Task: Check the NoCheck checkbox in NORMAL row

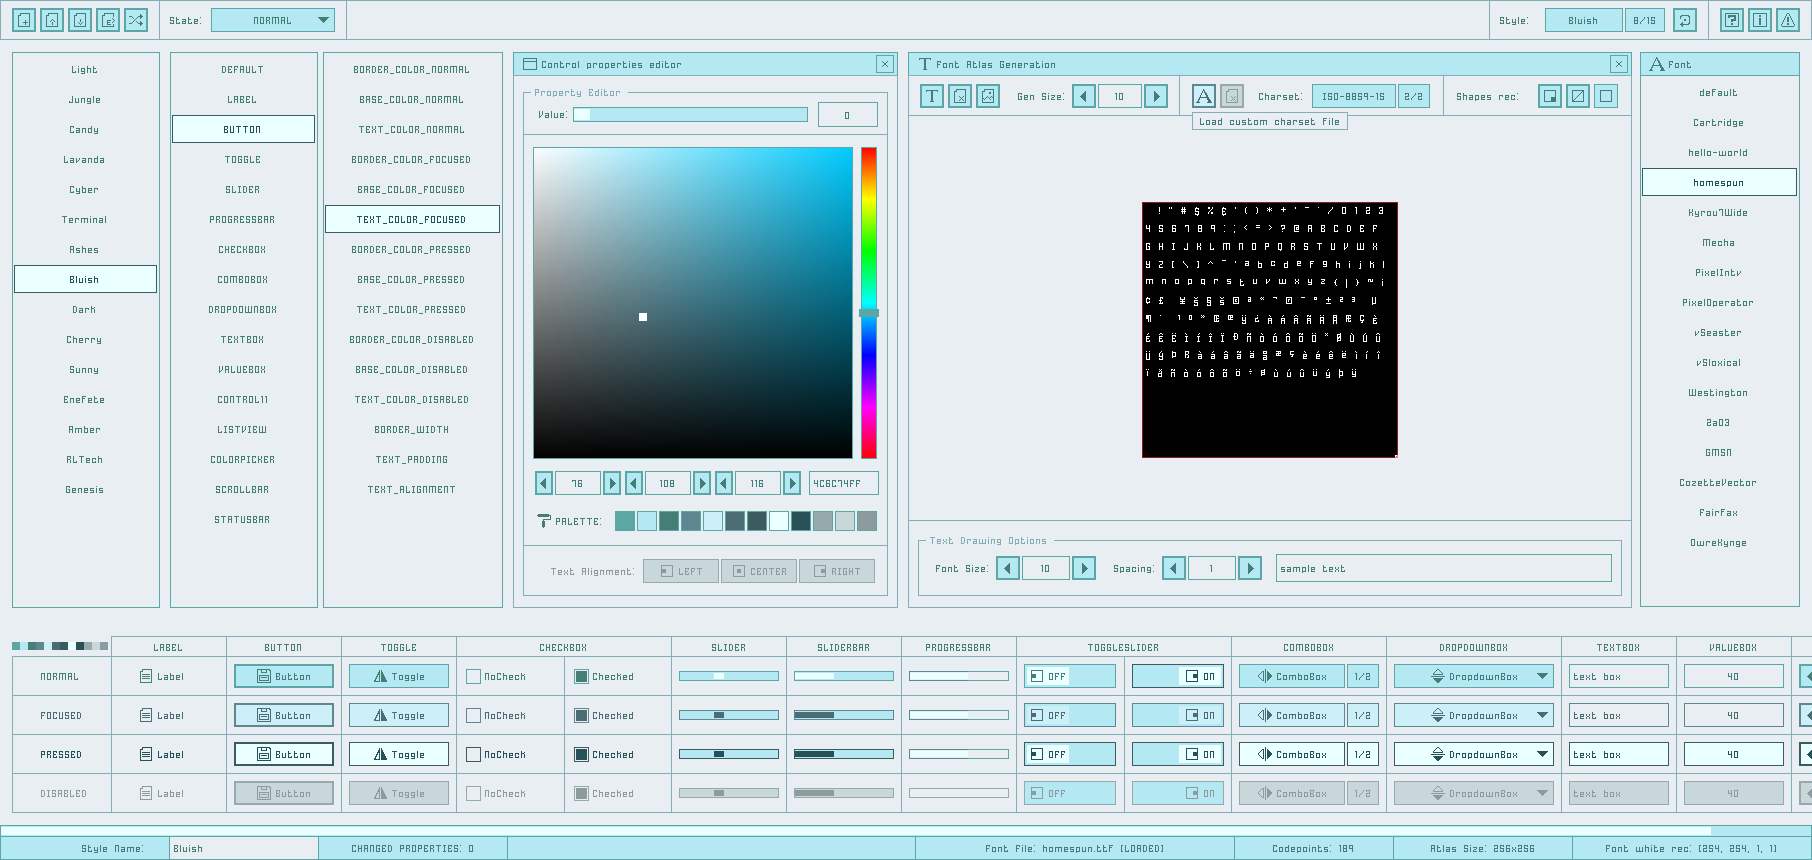Action: pos(474,677)
